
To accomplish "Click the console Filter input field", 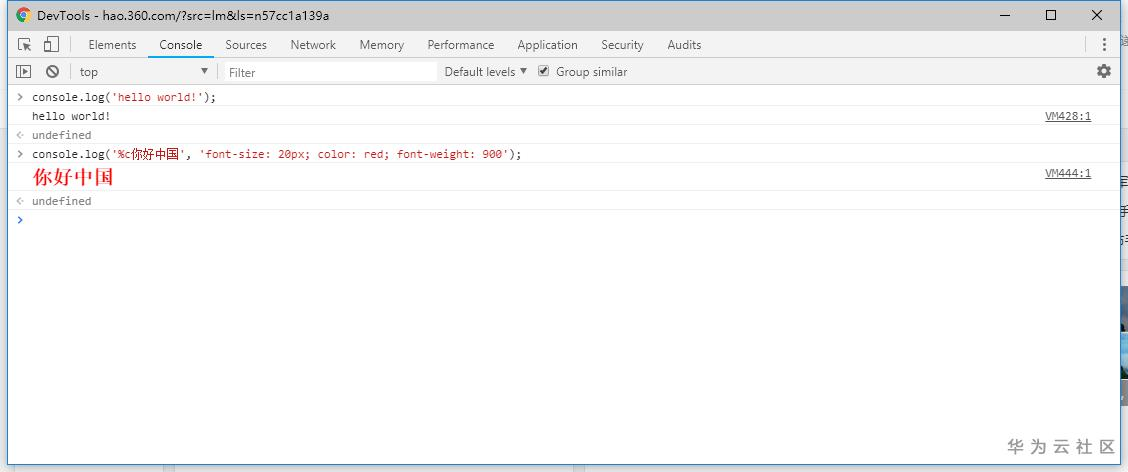I will [330, 72].
